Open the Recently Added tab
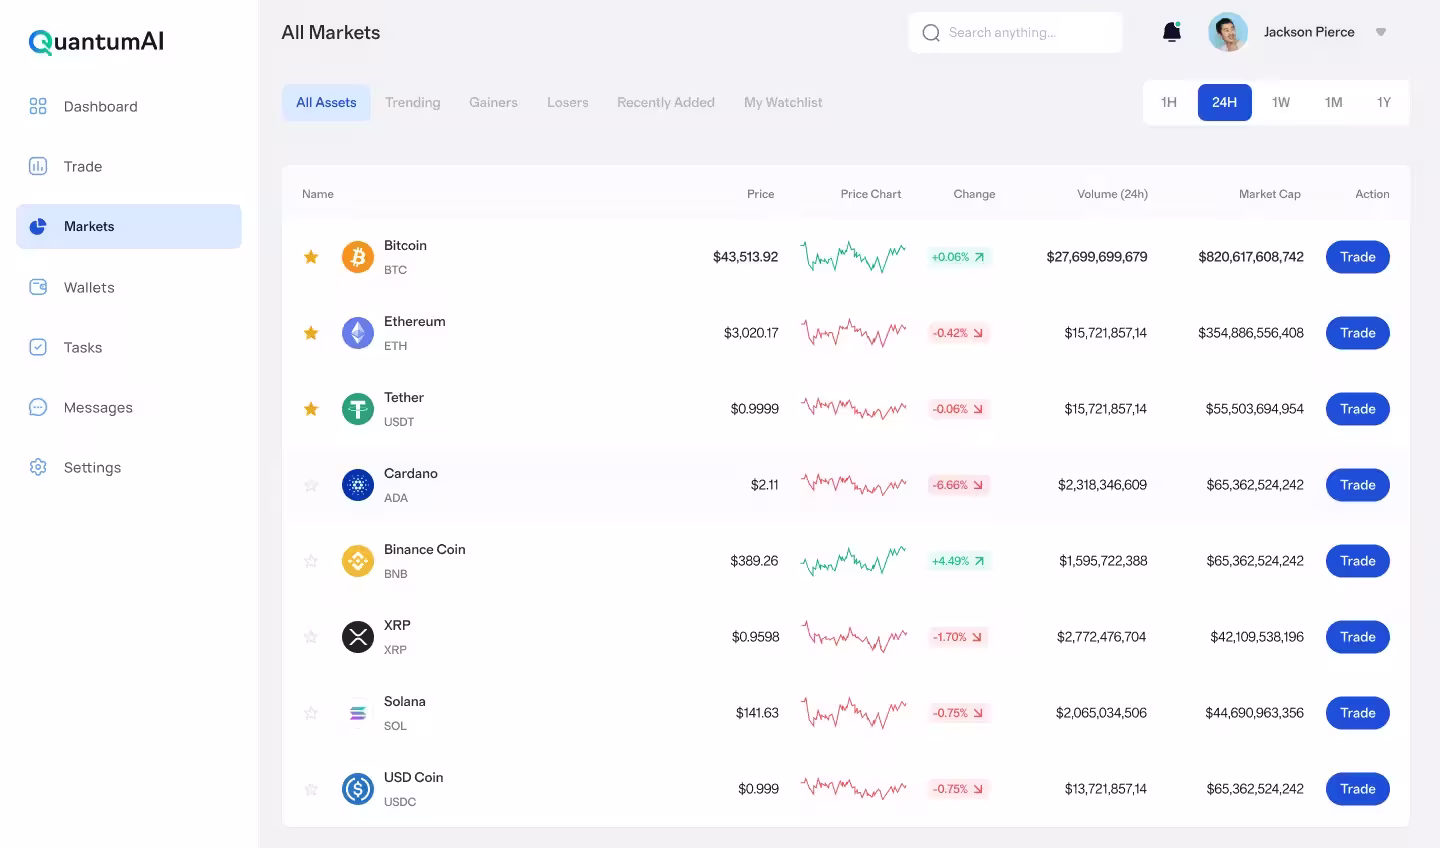Viewport: 1440px width, 848px height. tap(666, 102)
